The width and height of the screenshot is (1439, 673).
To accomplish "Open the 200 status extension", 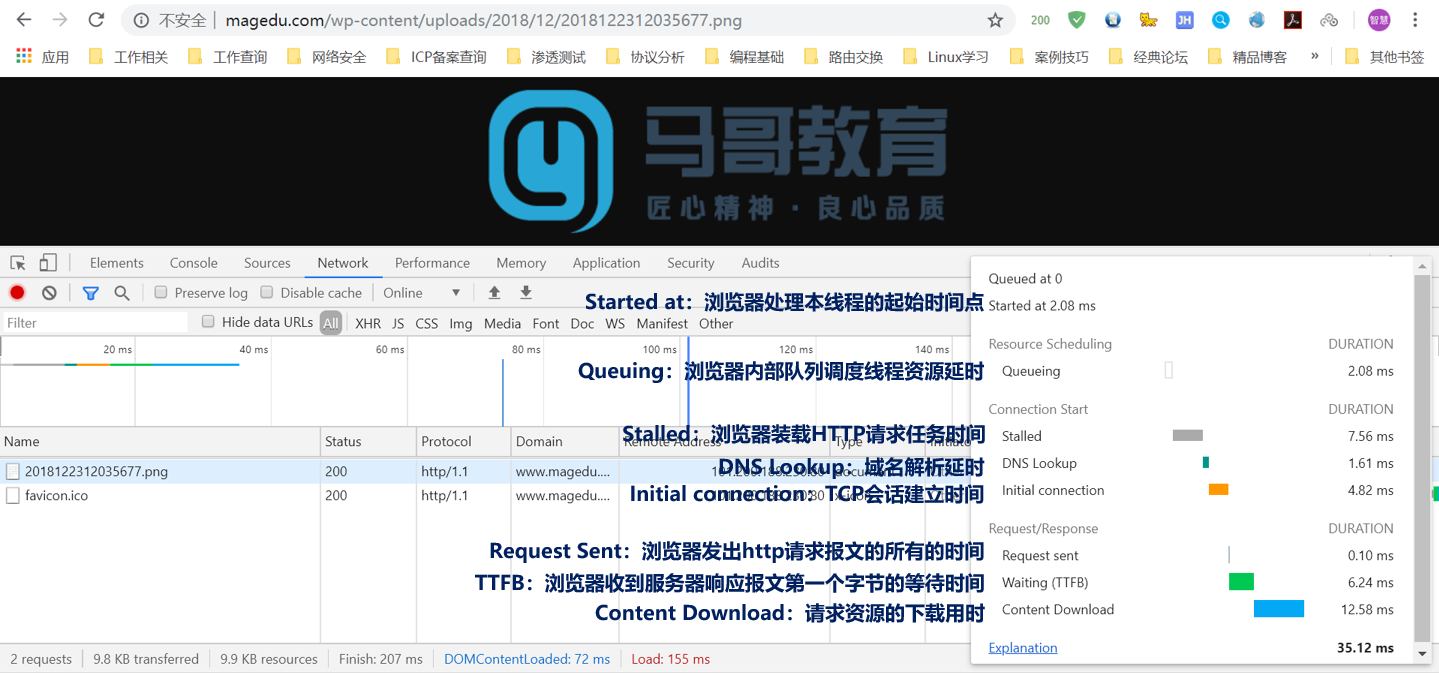I will pos(1041,20).
